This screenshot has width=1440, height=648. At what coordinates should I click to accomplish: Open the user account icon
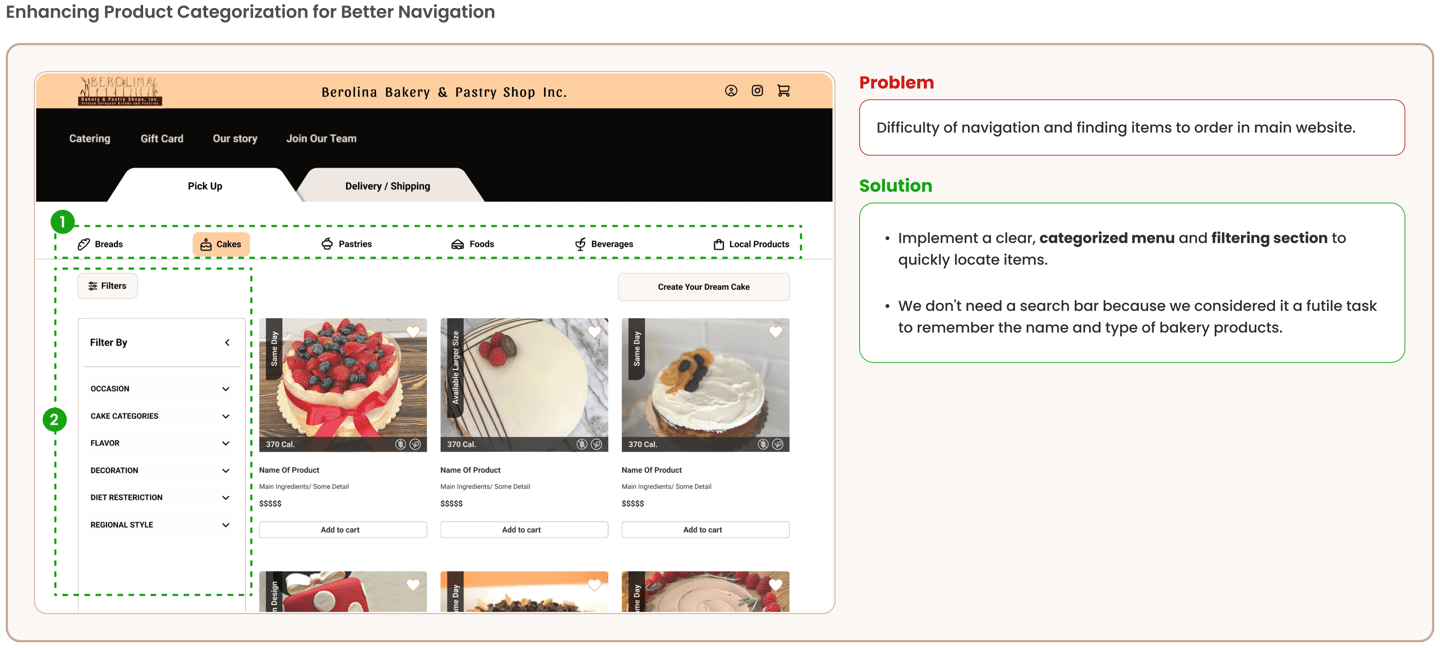[731, 91]
